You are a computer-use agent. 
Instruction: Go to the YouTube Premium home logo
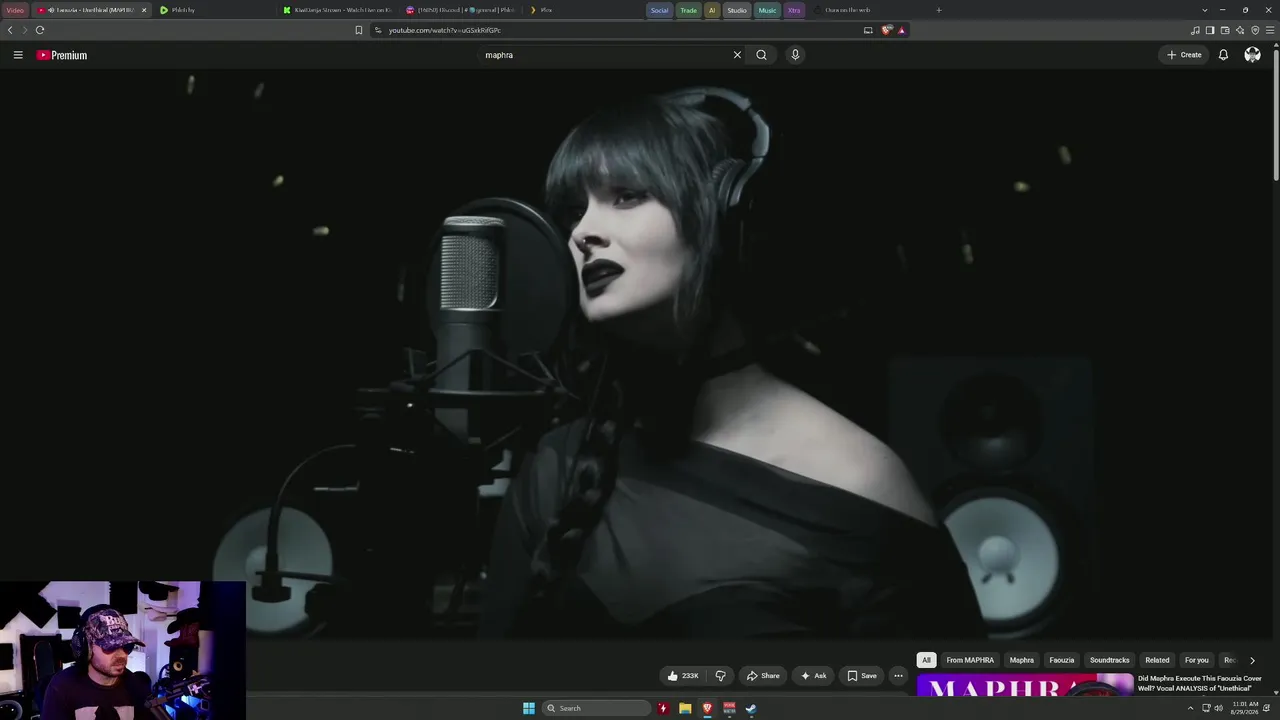point(62,55)
